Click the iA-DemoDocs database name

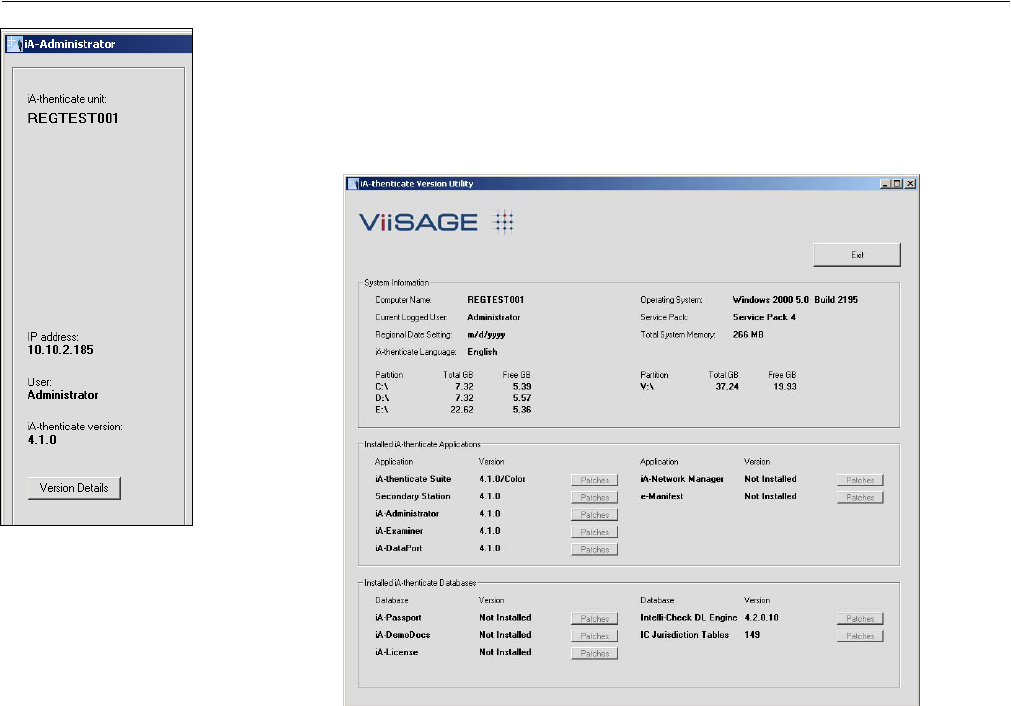402,635
